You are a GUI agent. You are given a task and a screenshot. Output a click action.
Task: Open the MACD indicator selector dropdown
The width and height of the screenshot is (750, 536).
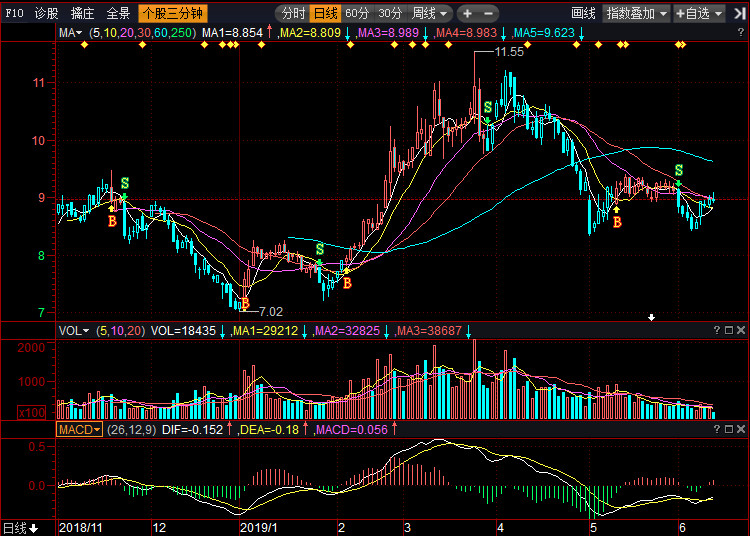click(x=79, y=430)
